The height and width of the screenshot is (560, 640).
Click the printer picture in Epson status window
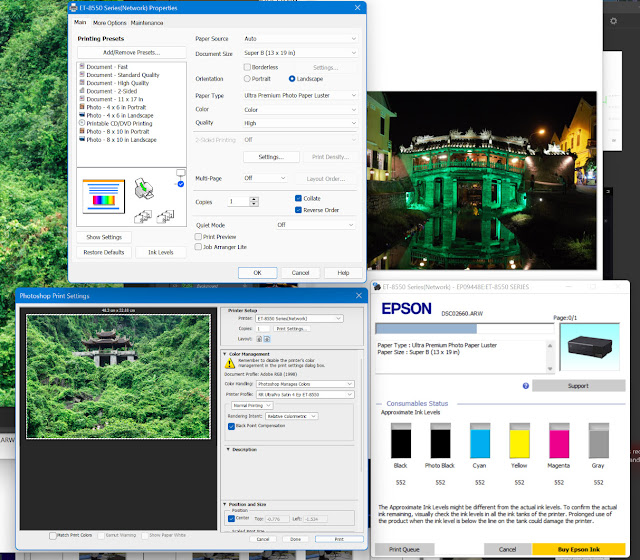[589, 347]
